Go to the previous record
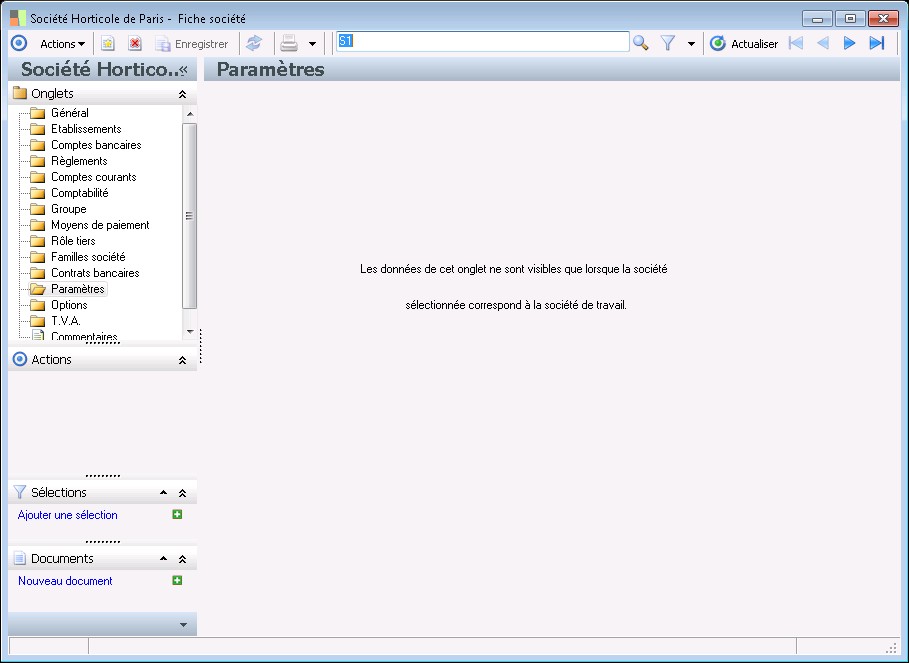The image size is (909, 663). (x=823, y=43)
